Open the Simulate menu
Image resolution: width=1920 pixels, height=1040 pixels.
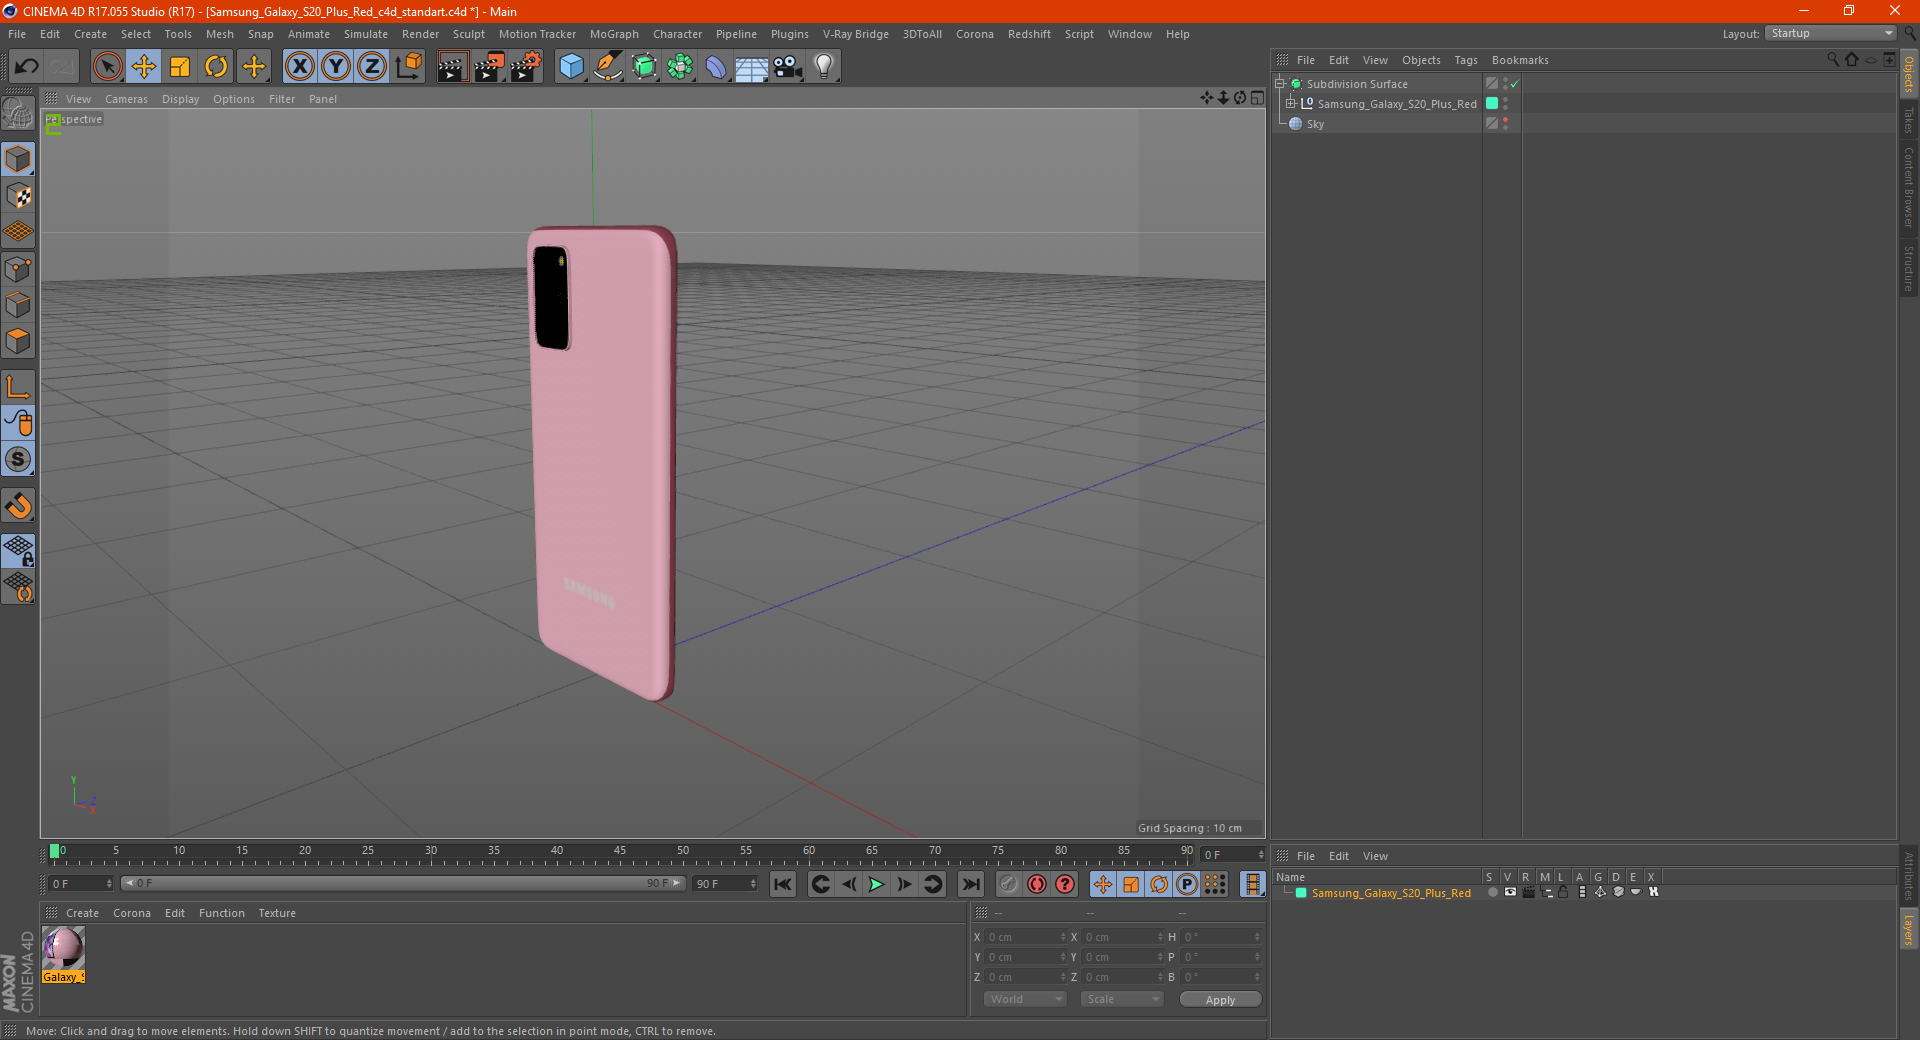click(366, 34)
